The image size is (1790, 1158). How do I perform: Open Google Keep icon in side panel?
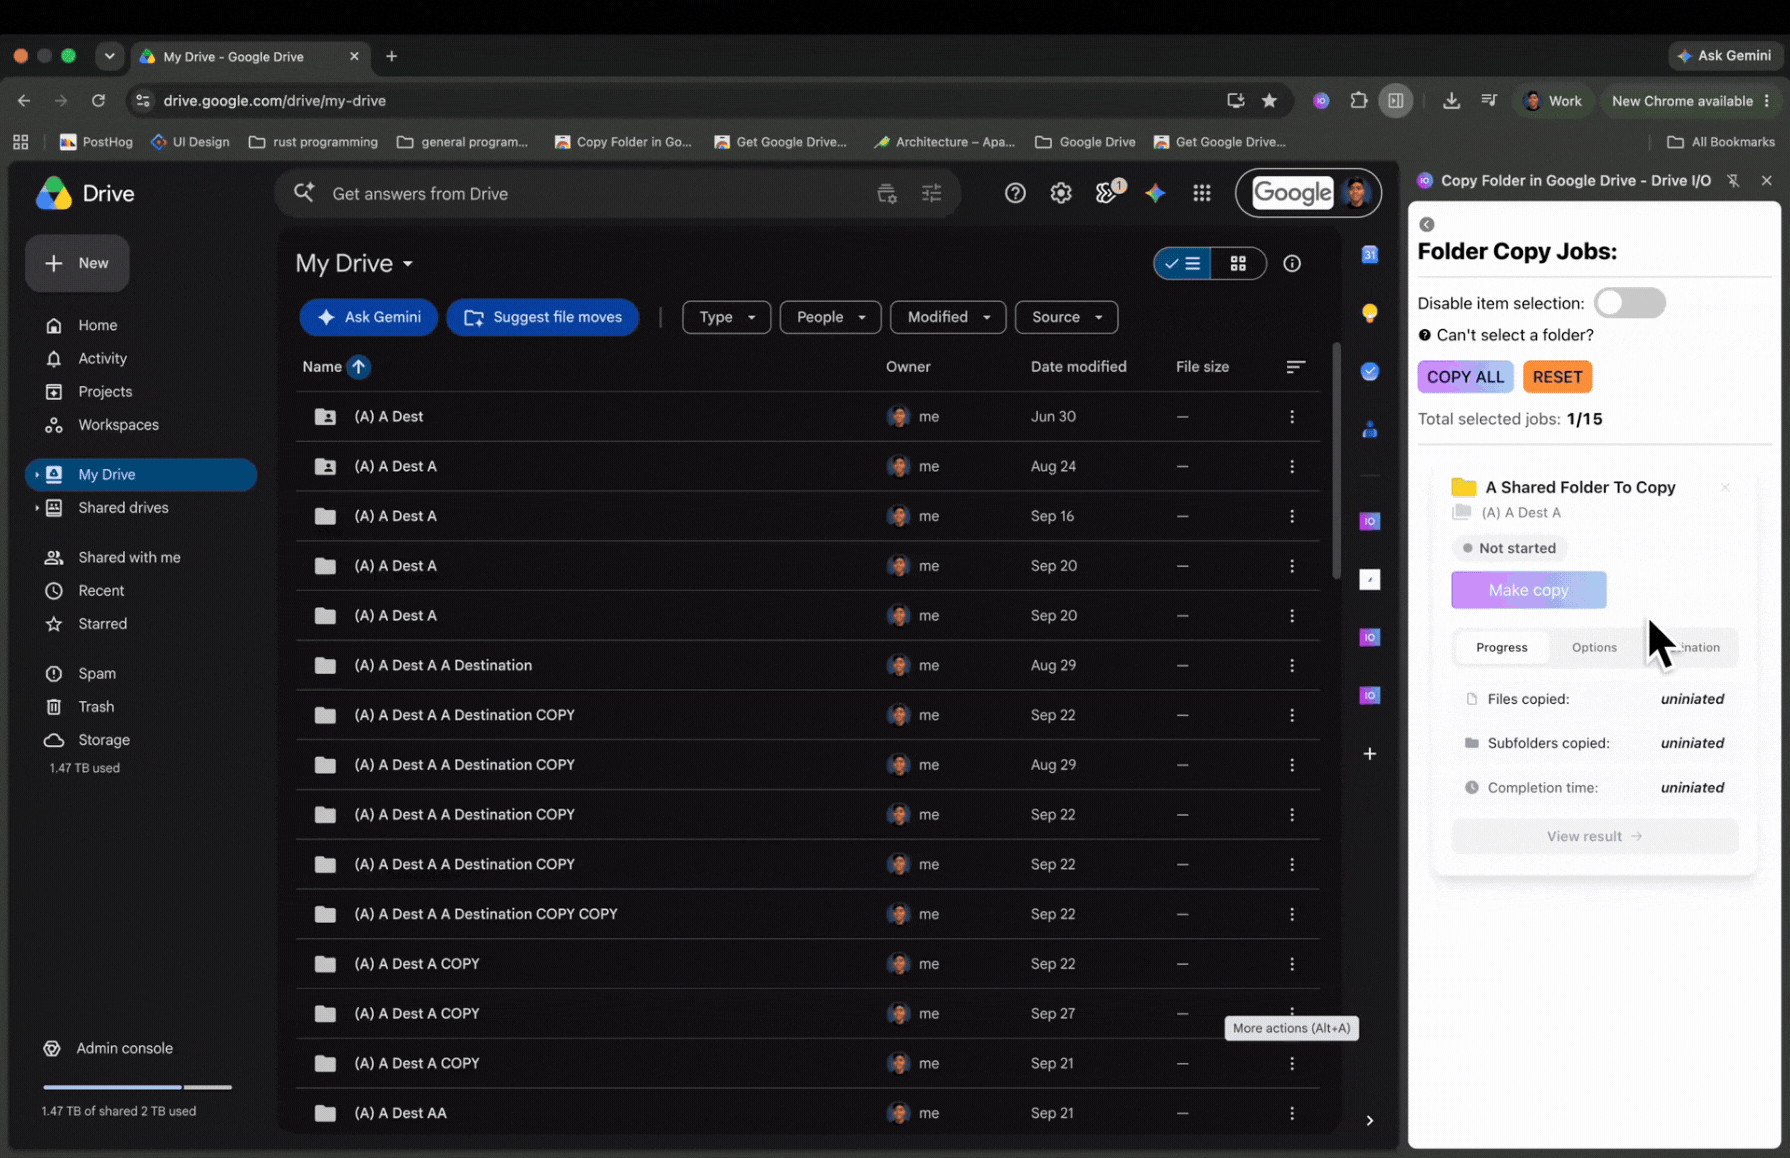click(x=1370, y=313)
